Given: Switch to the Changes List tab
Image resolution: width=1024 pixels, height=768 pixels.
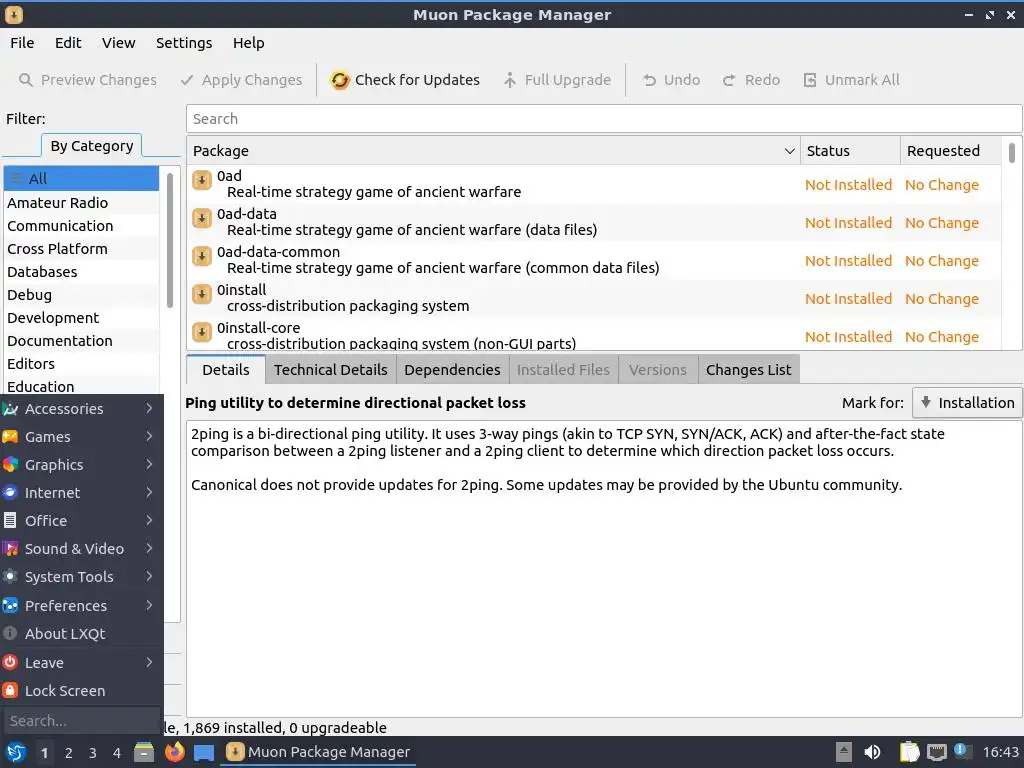Looking at the screenshot, I should (x=748, y=370).
